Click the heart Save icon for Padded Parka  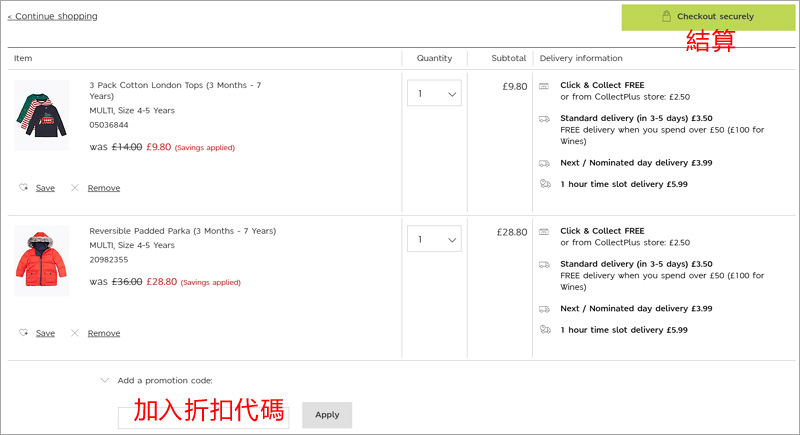click(23, 333)
